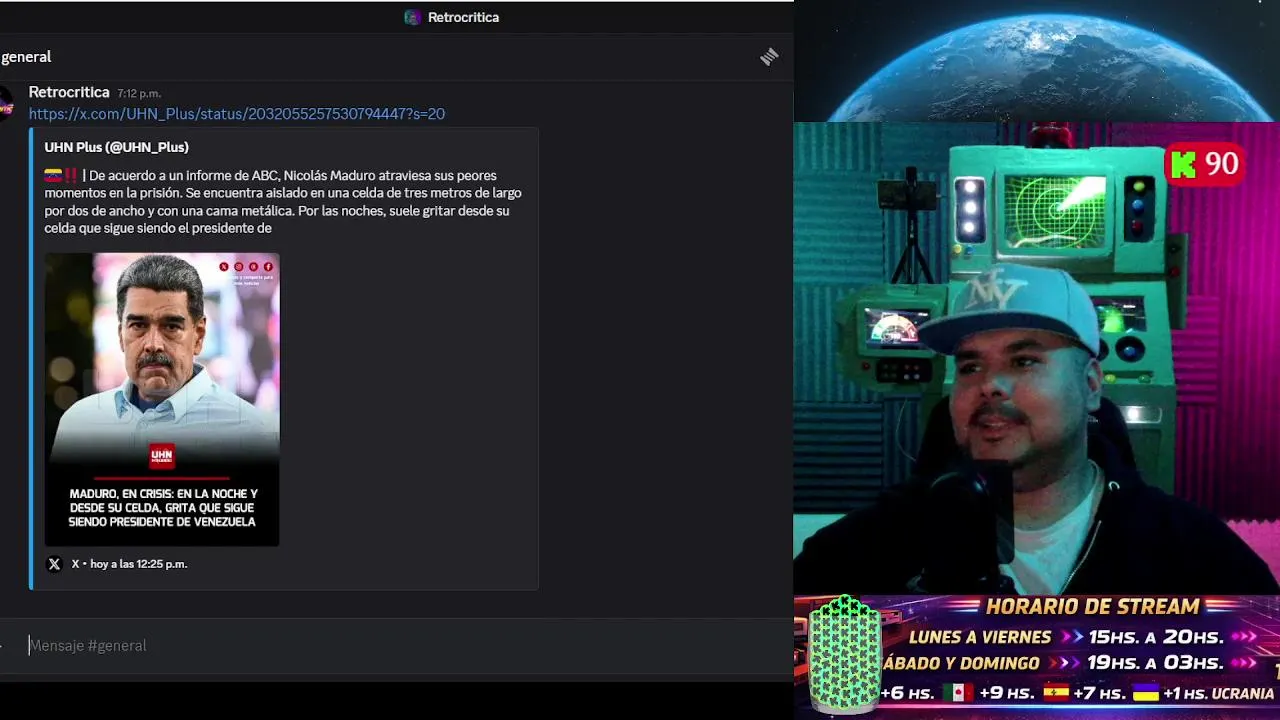Click the general channel name in header
This screenshot has width=1280, height=720.
coord(26,57)
